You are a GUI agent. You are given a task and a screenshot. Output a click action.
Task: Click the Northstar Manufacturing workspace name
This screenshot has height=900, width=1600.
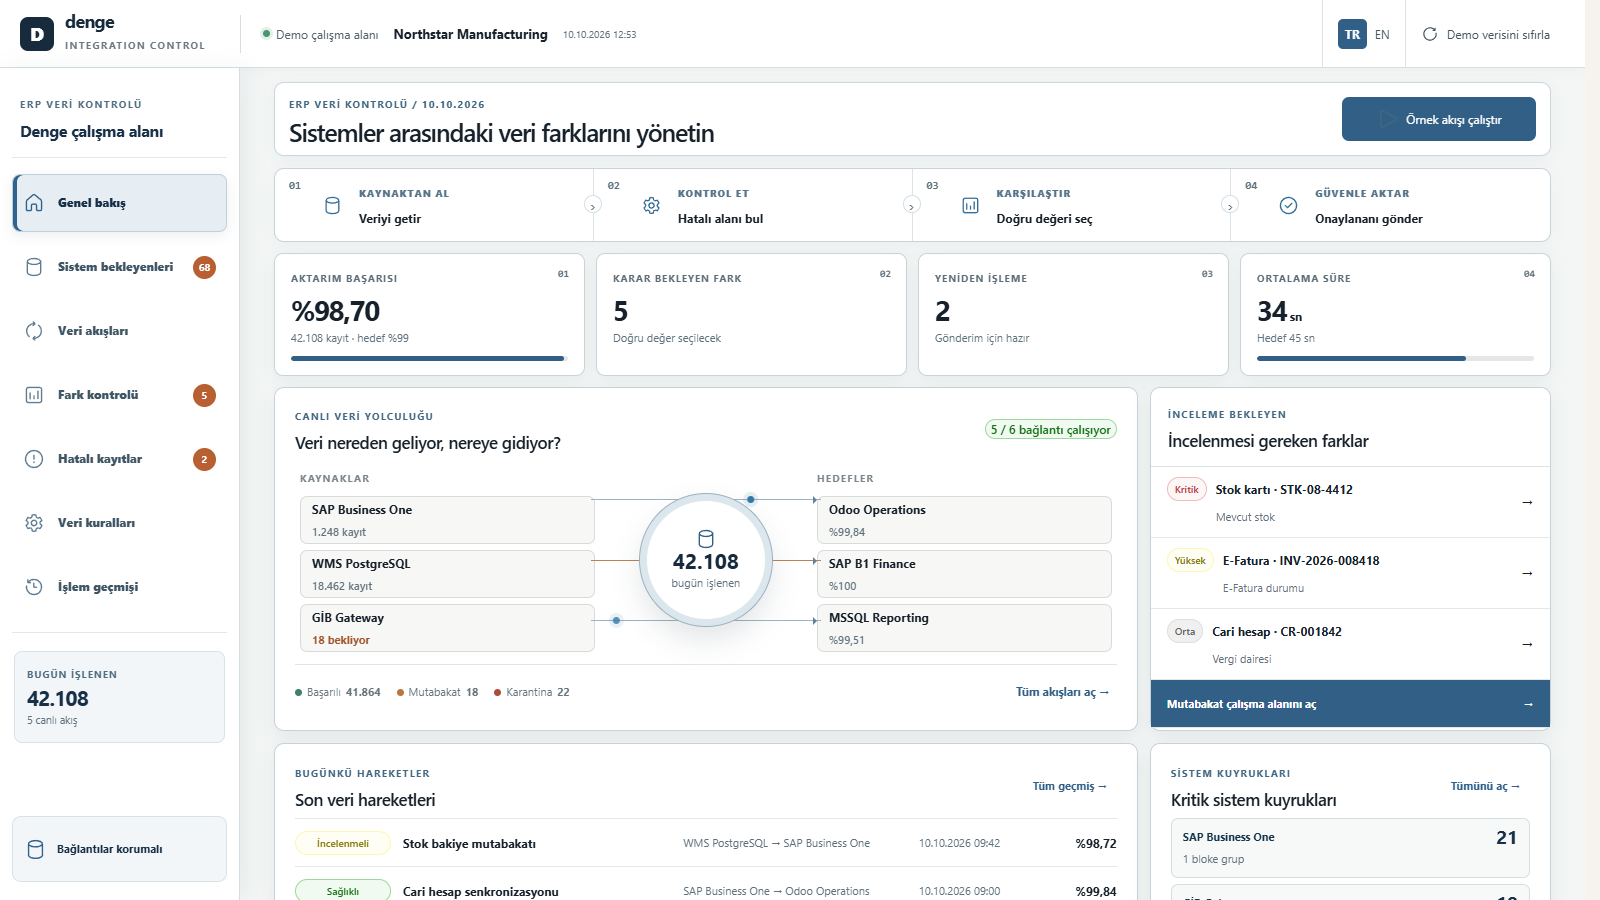(470, 34)
